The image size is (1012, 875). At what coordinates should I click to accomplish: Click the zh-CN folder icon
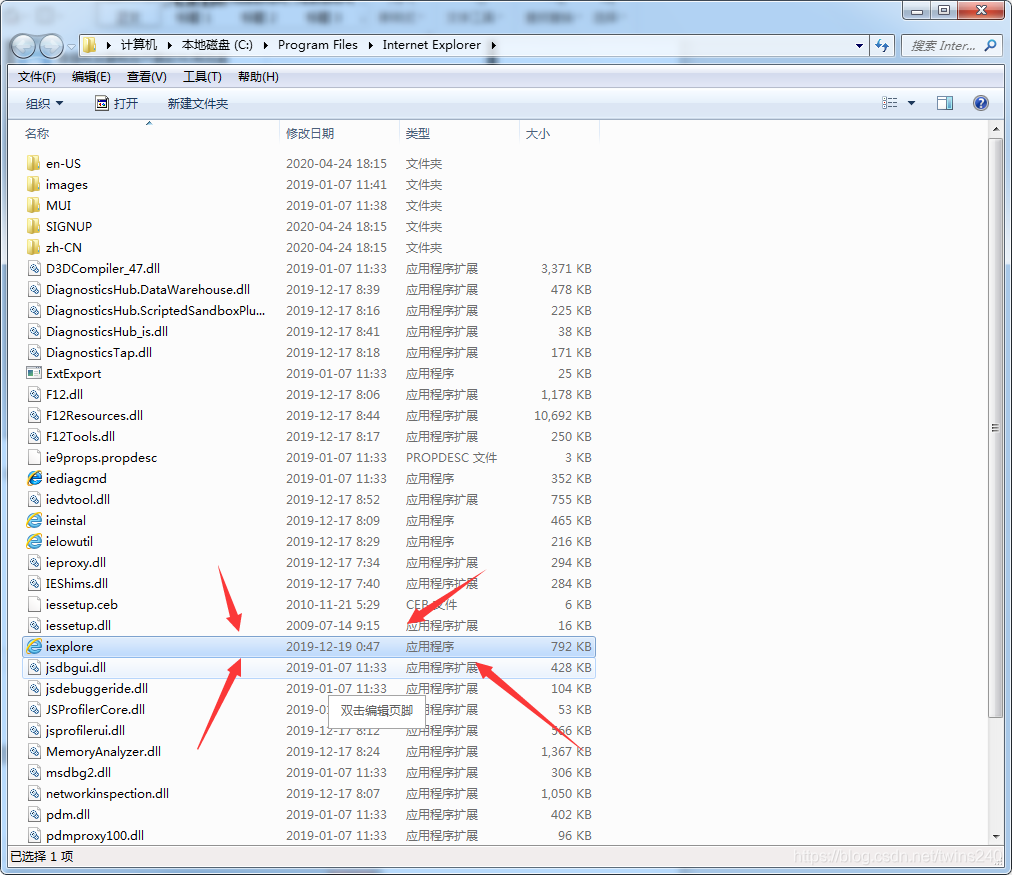tap(34, 248)
